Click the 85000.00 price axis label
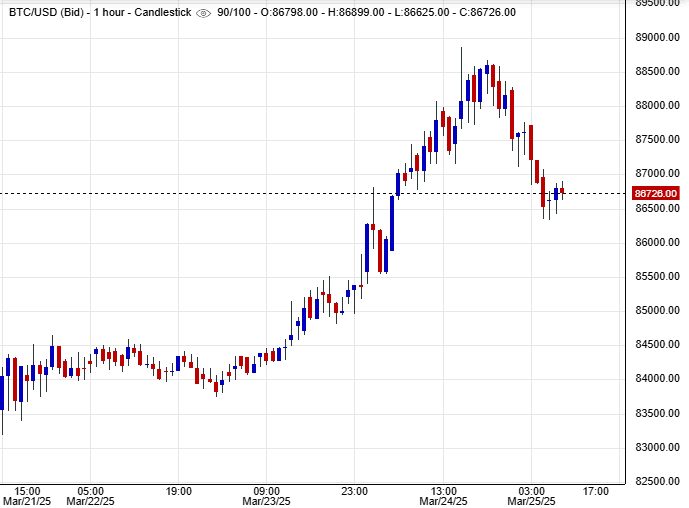The width and height of the screenshot is (689, 508). click(658, 311)
